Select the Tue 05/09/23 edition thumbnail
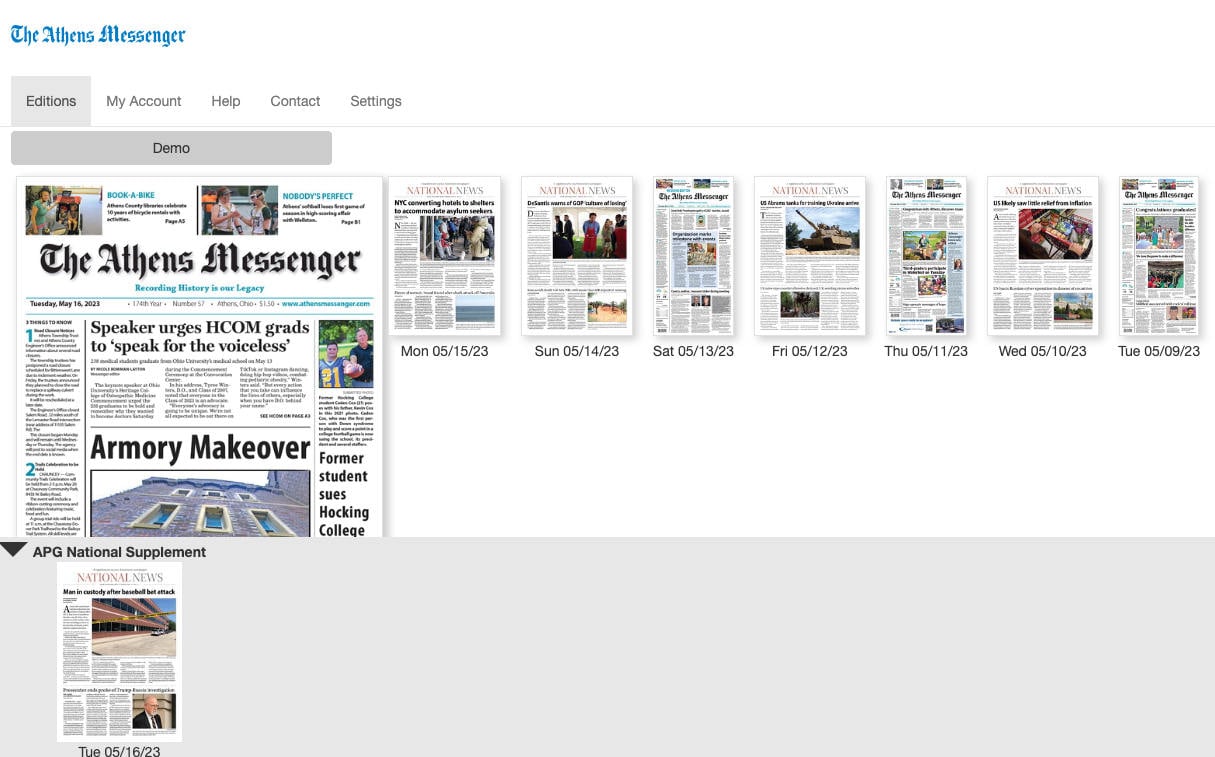The width and height of the screenshot is (1215, 757). click(x=1158, y=256)
